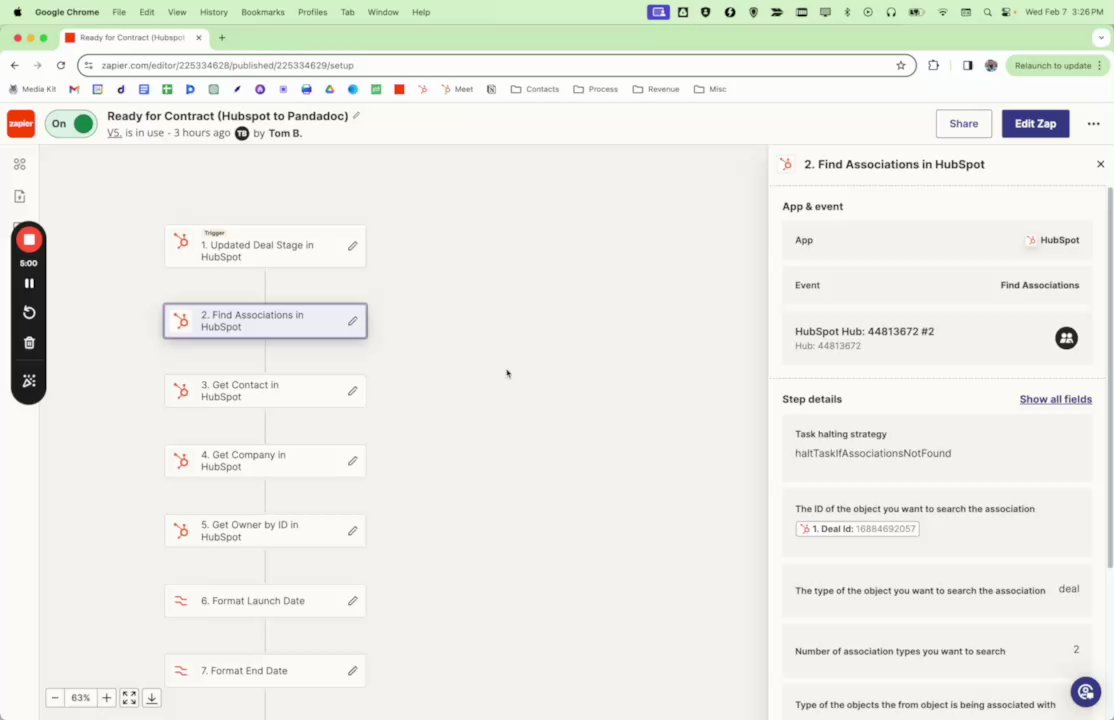Open the file bolt icon in the left sidebar
The width and height of the screenshot is (1114, 720).
click(x=20, y=196)
